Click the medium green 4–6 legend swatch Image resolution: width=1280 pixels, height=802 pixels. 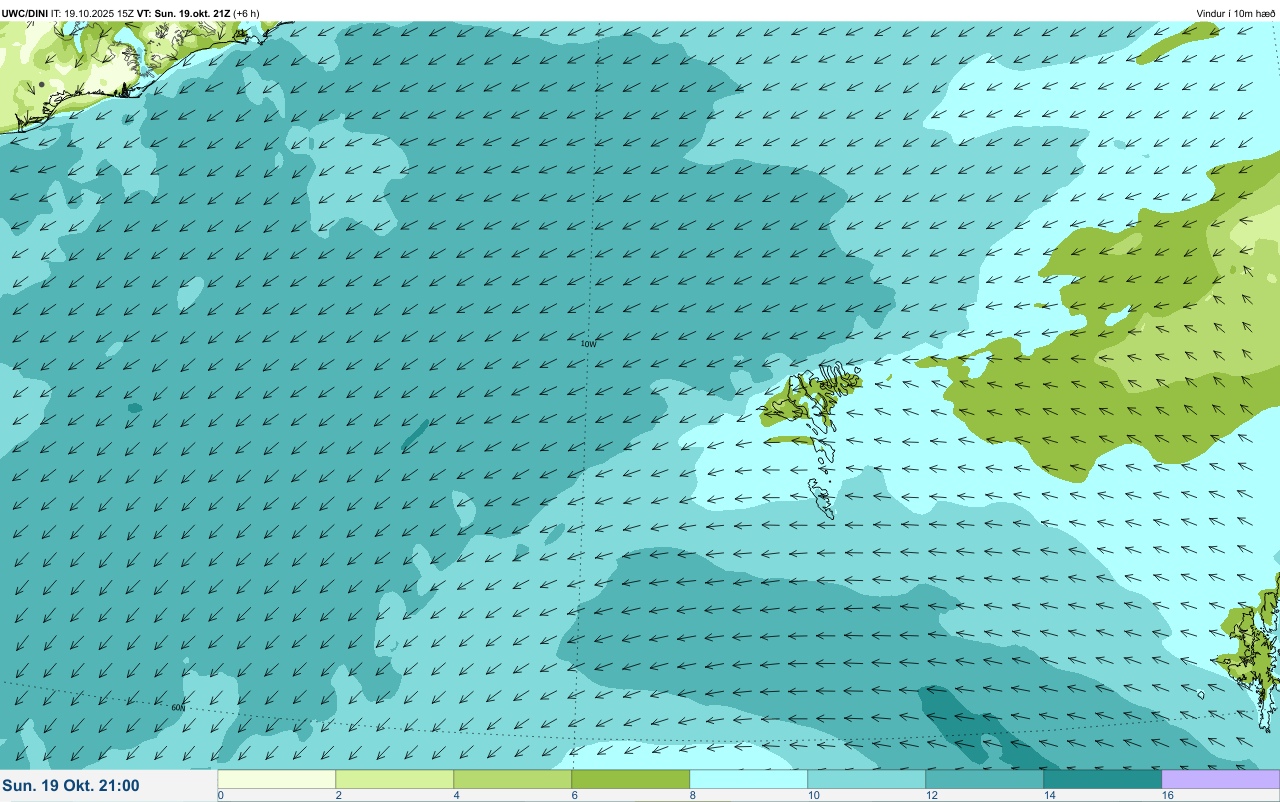[x=512, y=779]
